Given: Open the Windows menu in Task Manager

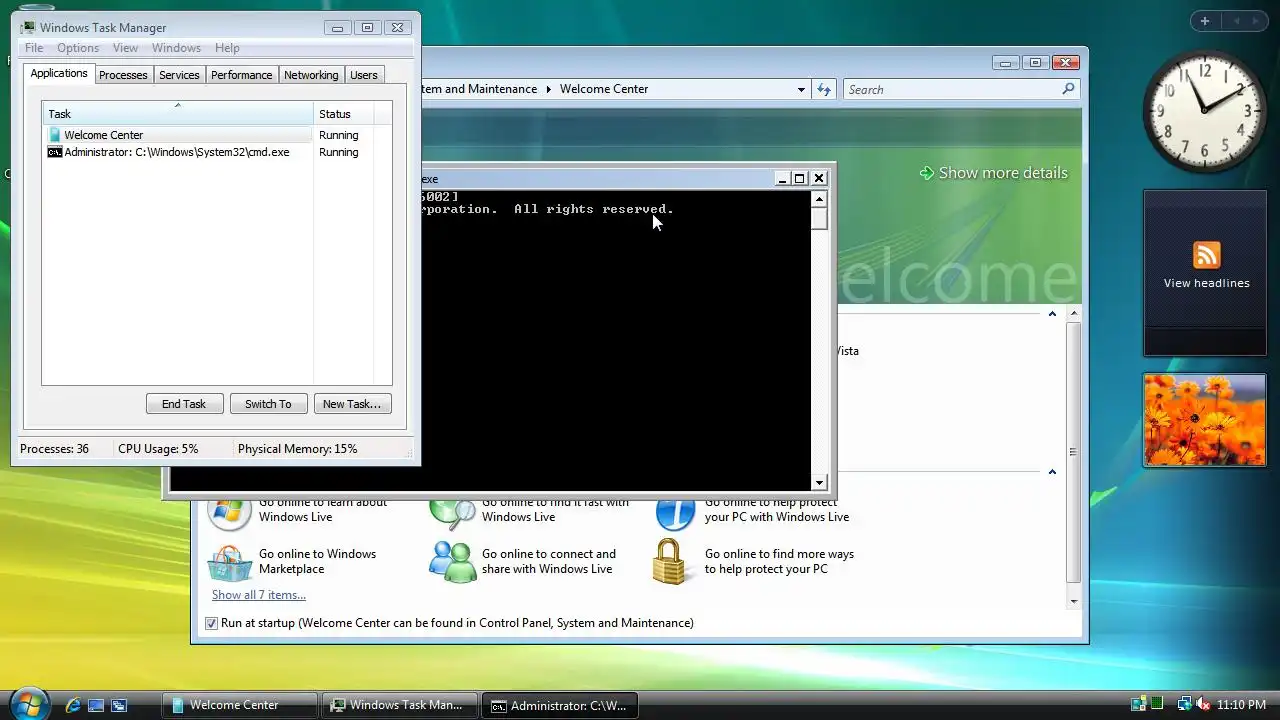Looking at the screenshot, I should coord(176,48).
